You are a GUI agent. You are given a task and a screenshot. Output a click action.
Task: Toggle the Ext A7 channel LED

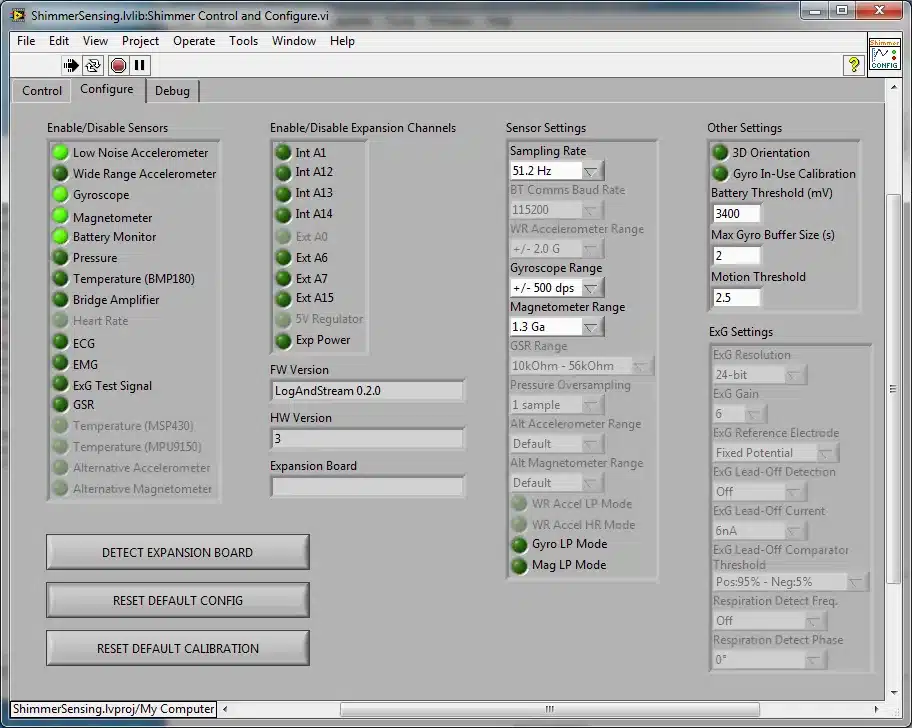pyautogui.click(x=283, y=279)
